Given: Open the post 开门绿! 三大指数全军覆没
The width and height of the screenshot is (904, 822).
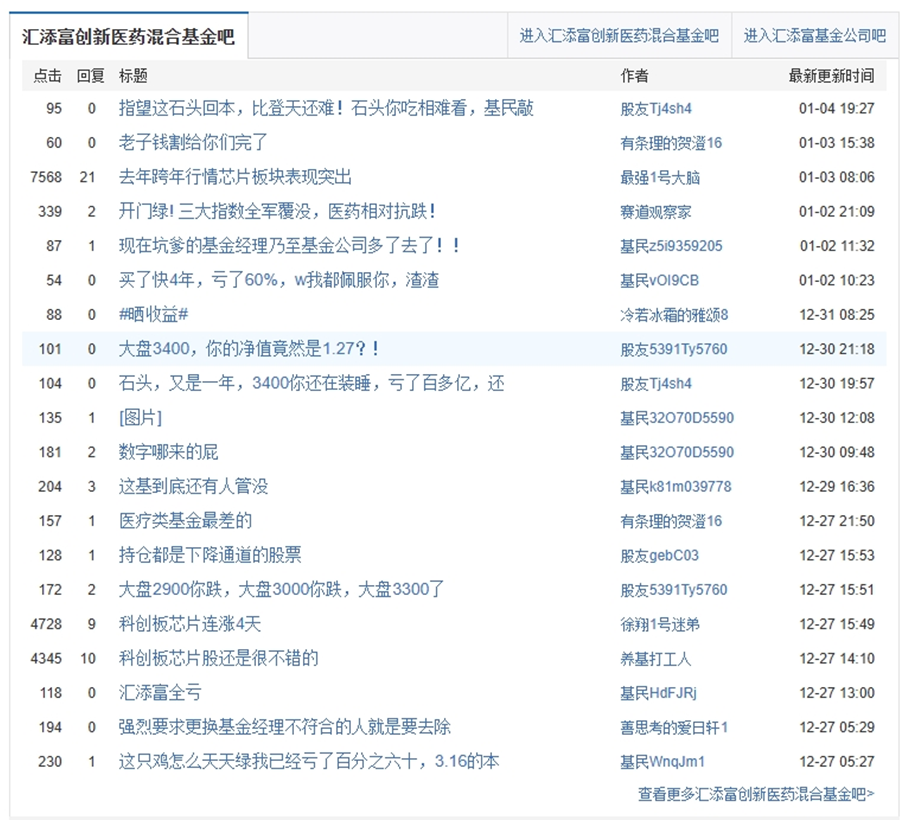Looking at the screenshot, I should point(277,212).
